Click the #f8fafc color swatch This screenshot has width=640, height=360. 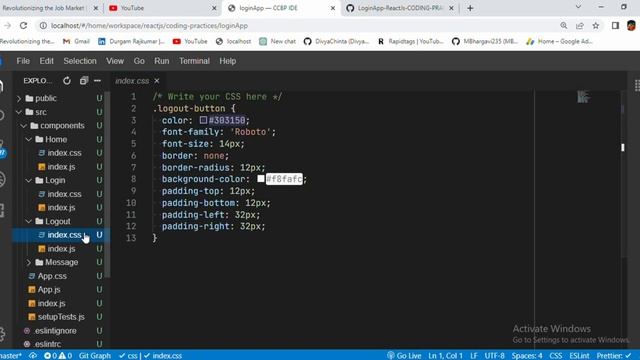(261, 179)
